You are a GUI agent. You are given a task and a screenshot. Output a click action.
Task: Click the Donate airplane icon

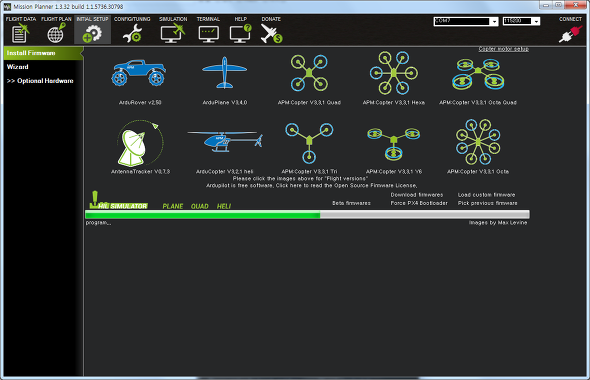[x=271, y=33]
